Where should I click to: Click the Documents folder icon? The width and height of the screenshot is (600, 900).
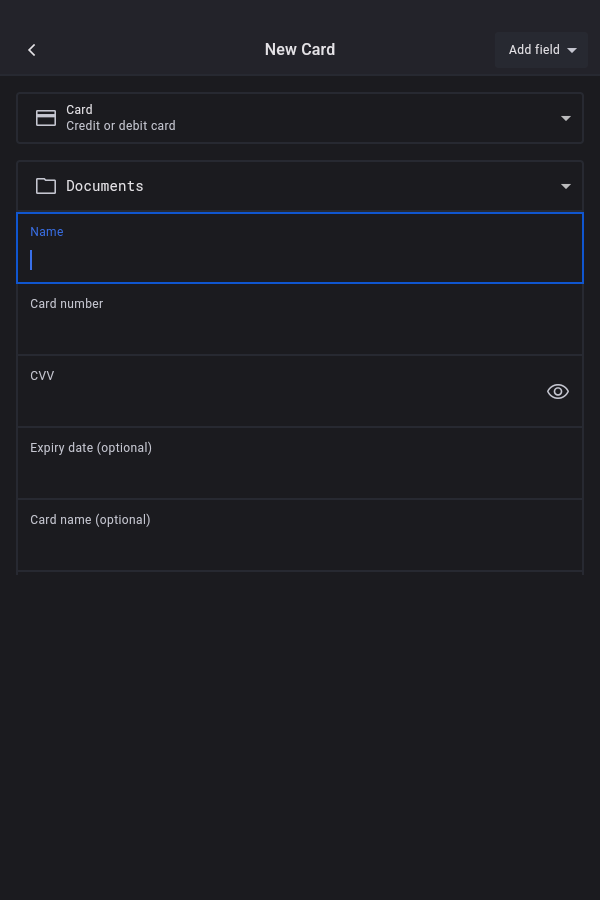46,186
